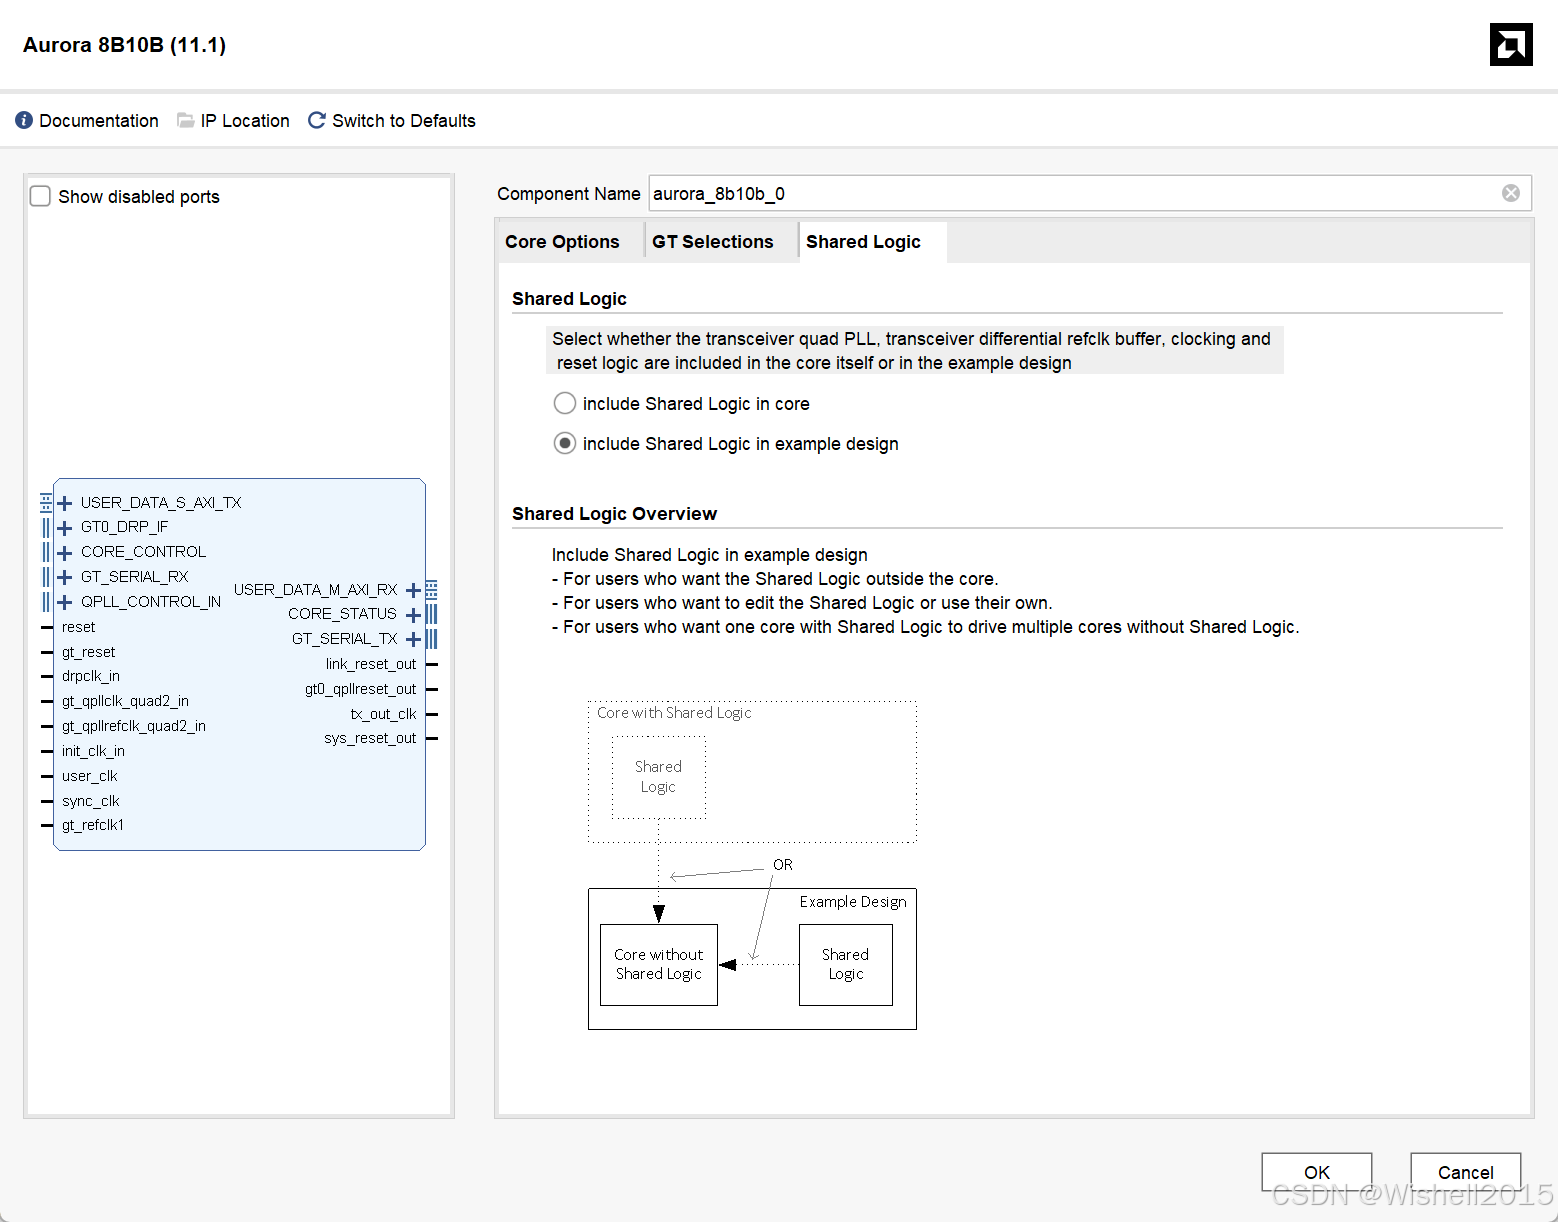This screenshot has height=1222, width=1558.
Task: Expand the USER_DATA_S_AXI_TX interface port
Action: [x=64, y=503]
